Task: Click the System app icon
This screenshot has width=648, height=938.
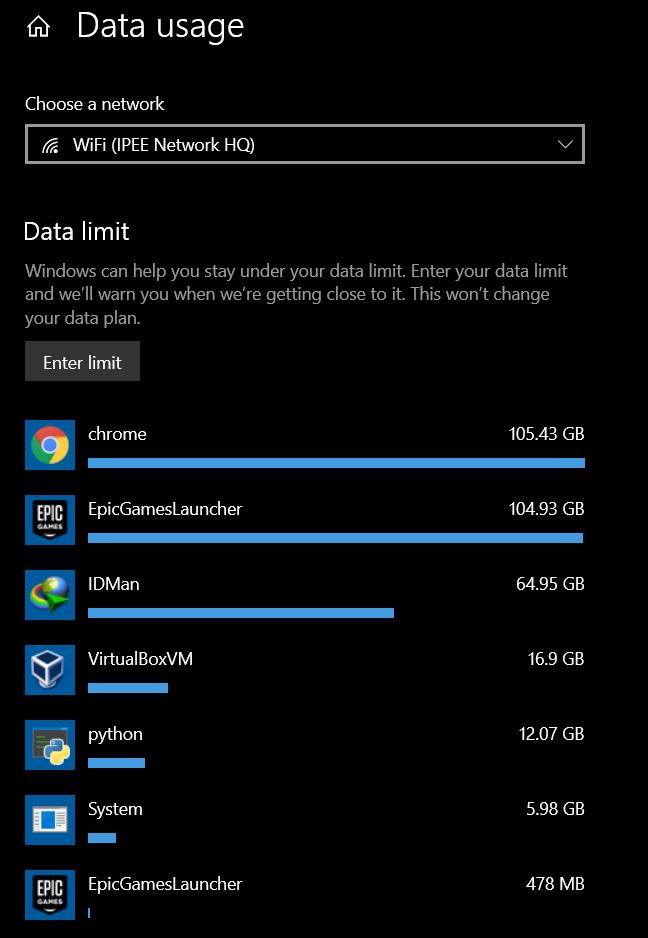Action: [50, 820]
